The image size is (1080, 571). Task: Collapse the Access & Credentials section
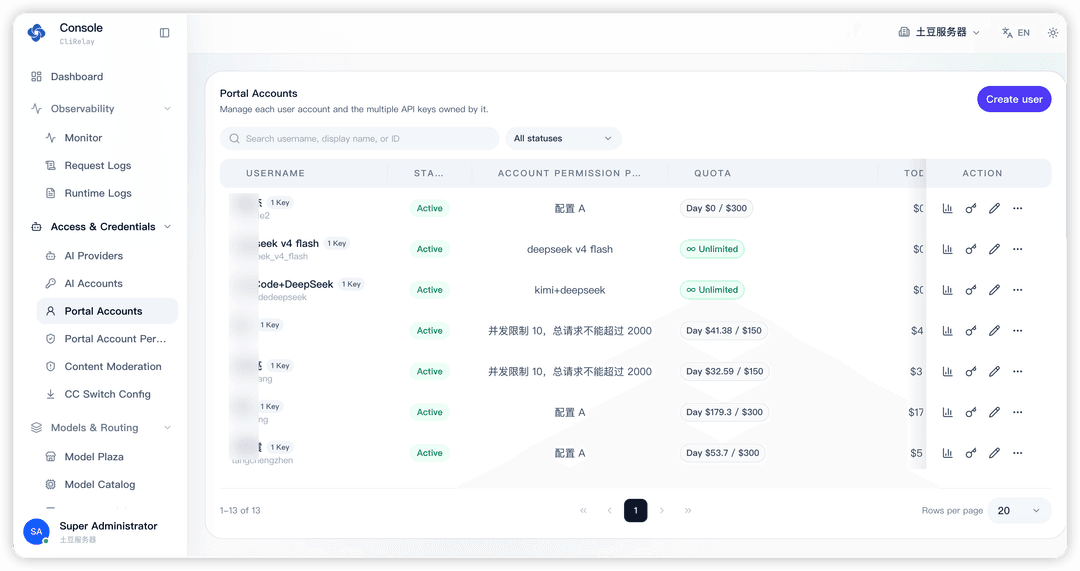tap(101, 227)
